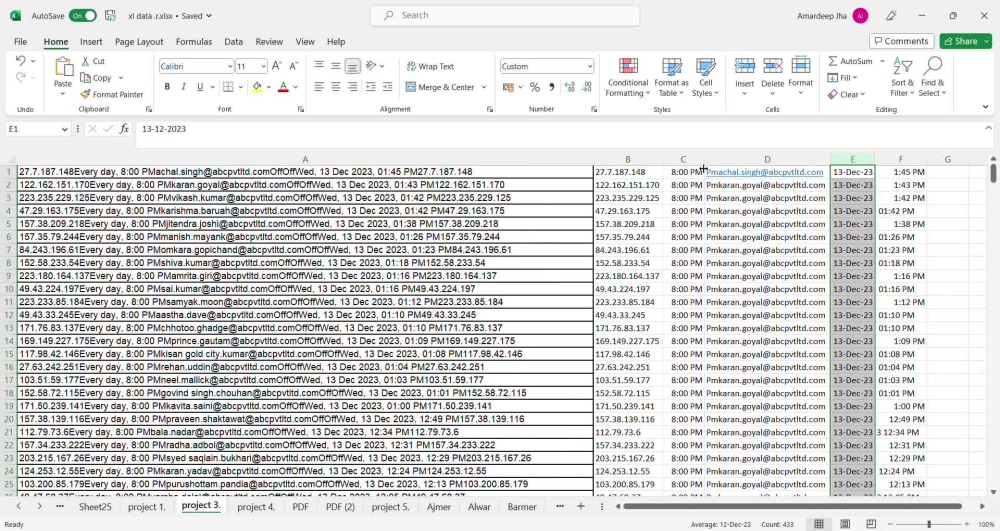Expand Merge & Center options arrow

click(x=484, y=87)
